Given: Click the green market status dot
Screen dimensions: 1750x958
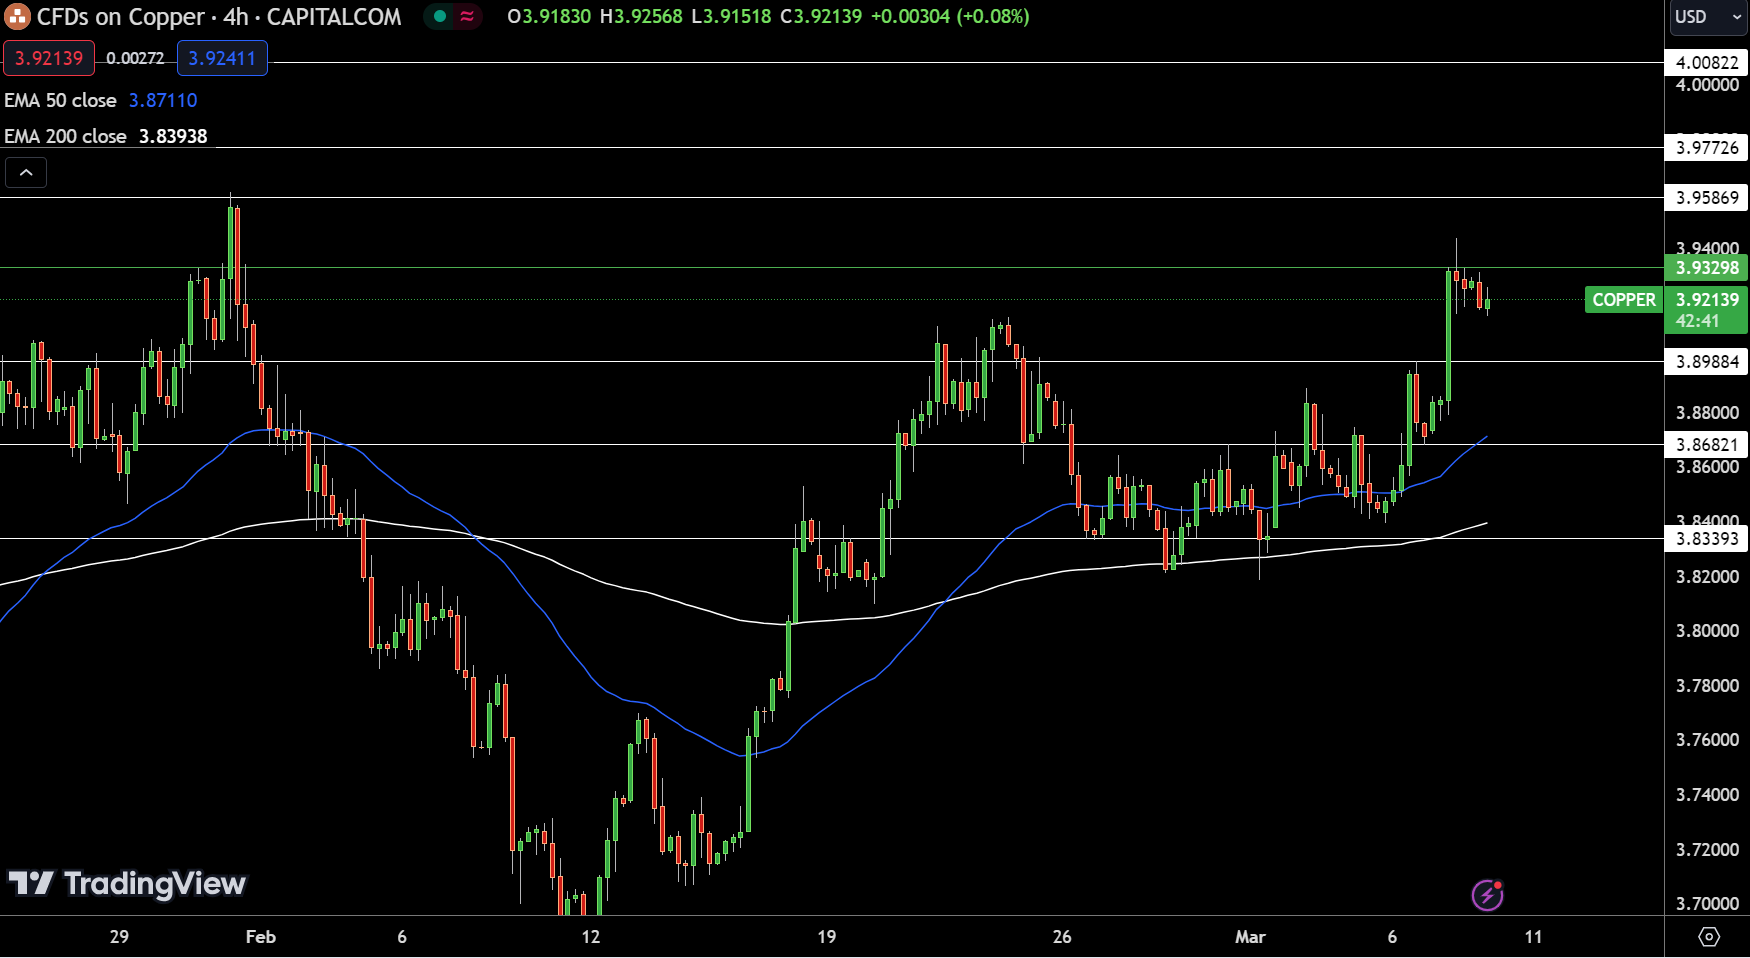Looking at the screenshot, I should [440, 16].
